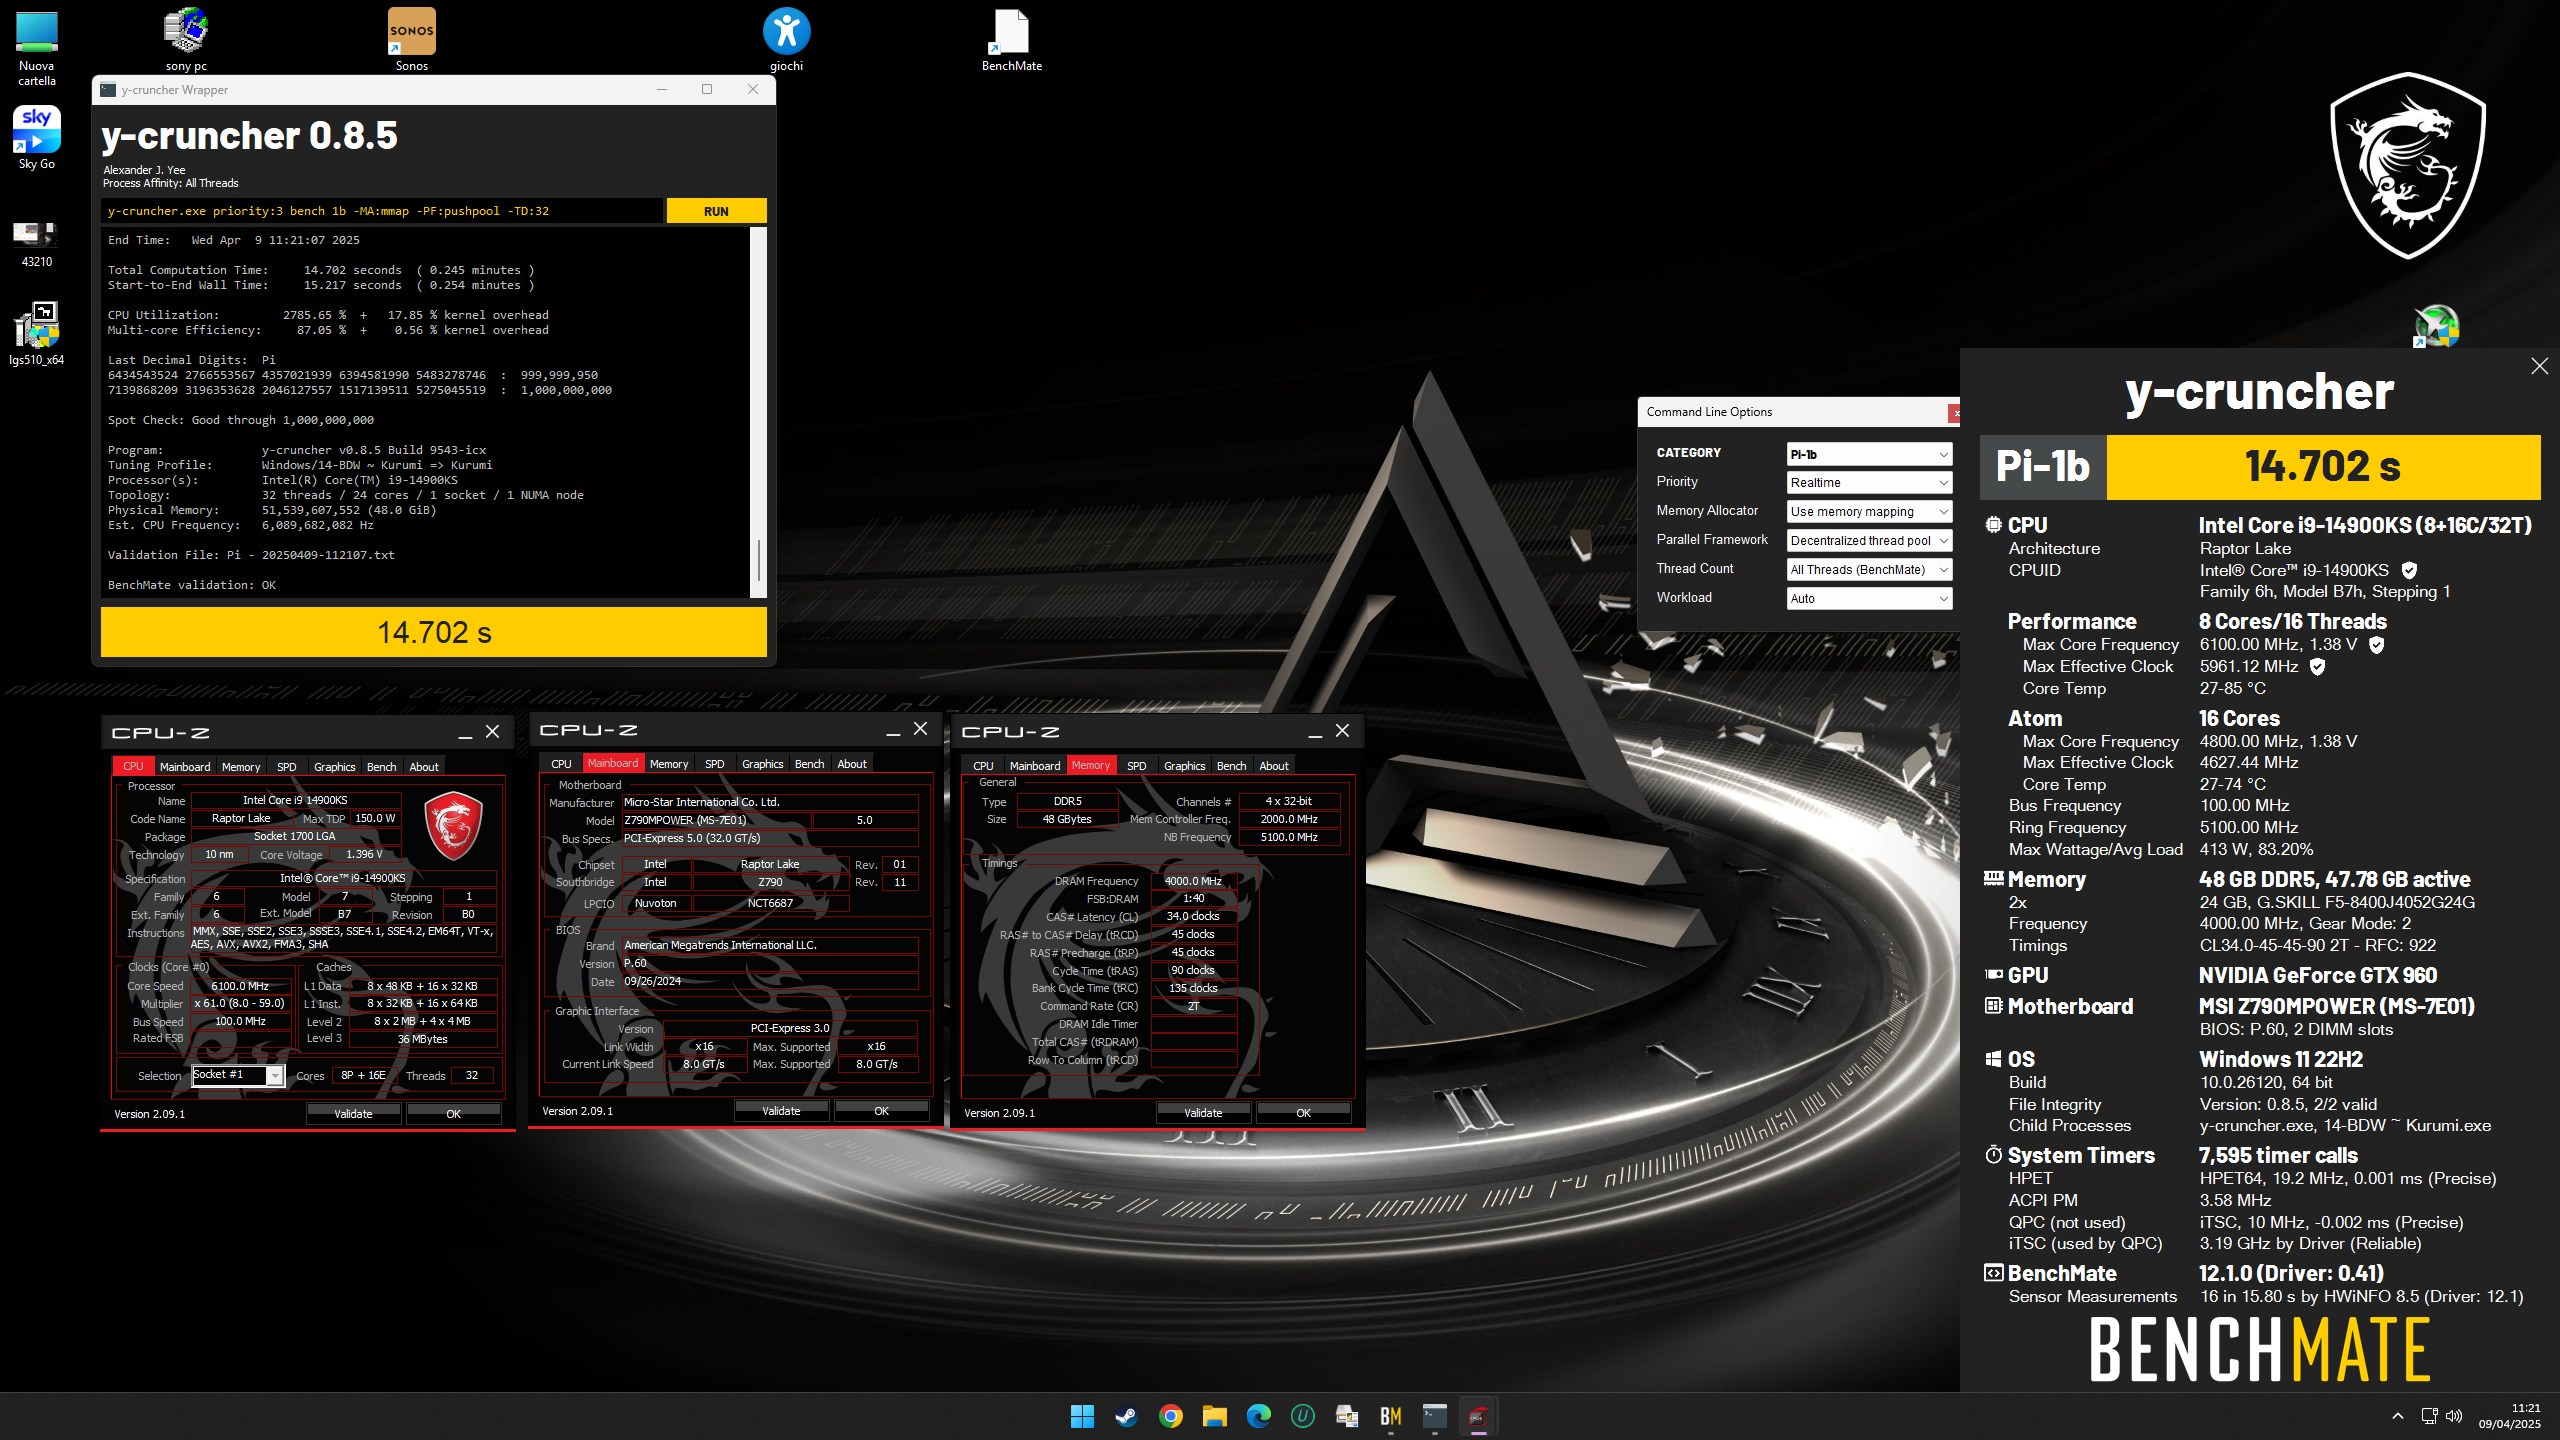This screenshot has width=2560, height=1440.
Task: Open File Explorer from the taskbar
Action: click(x=1214, y=1416)
